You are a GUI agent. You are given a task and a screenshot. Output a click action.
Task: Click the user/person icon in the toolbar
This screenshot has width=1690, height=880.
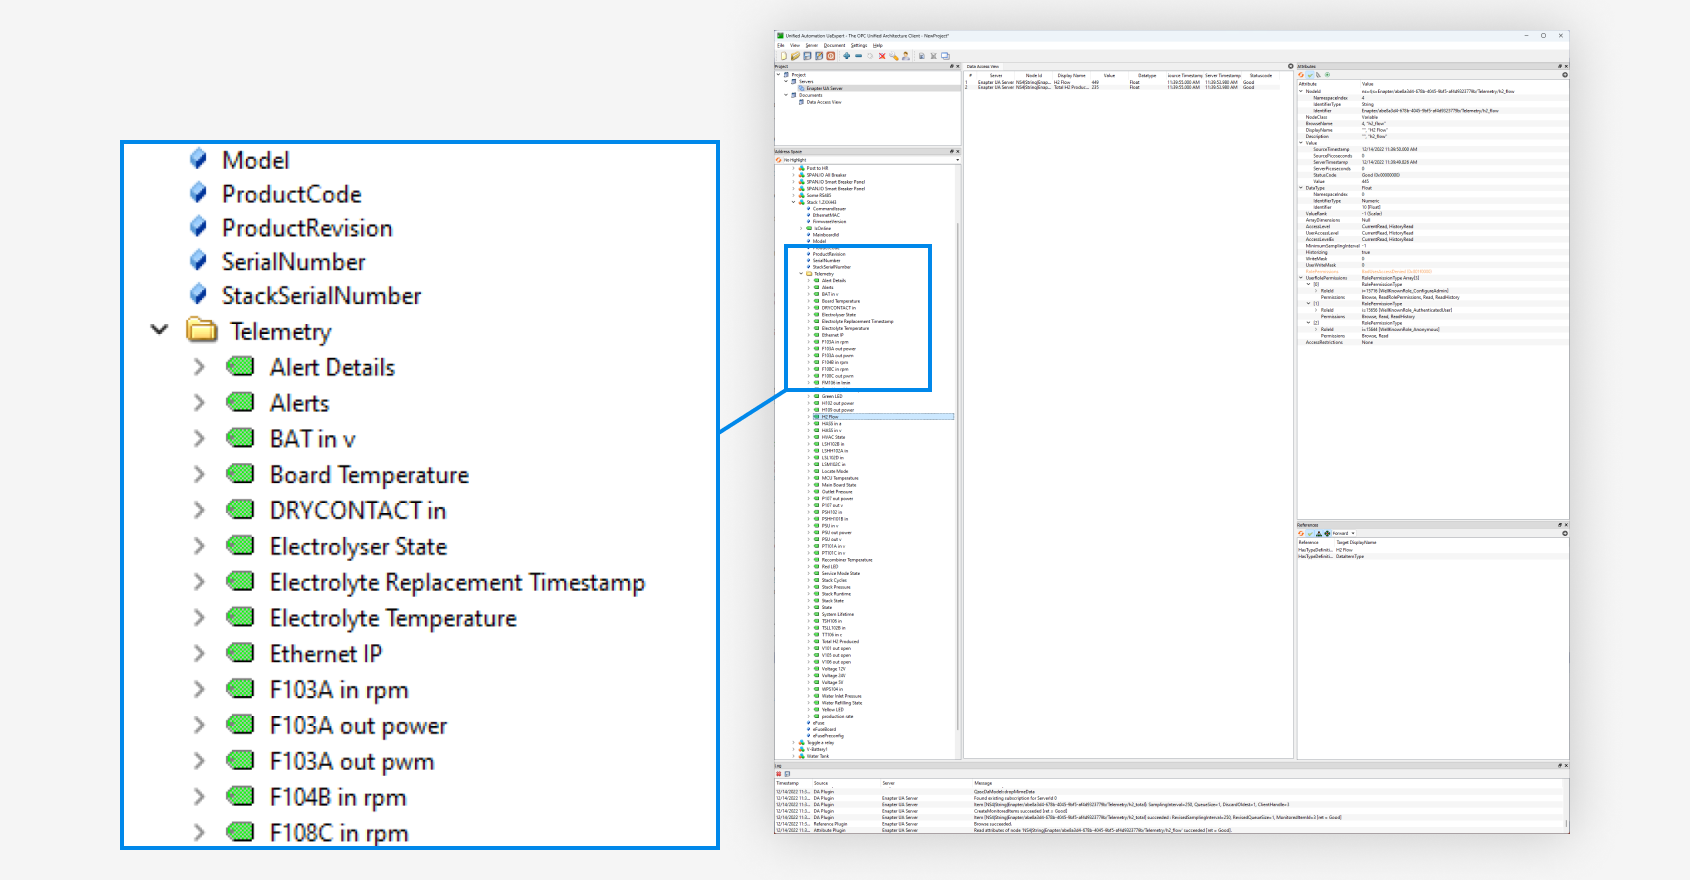(906, 56)
